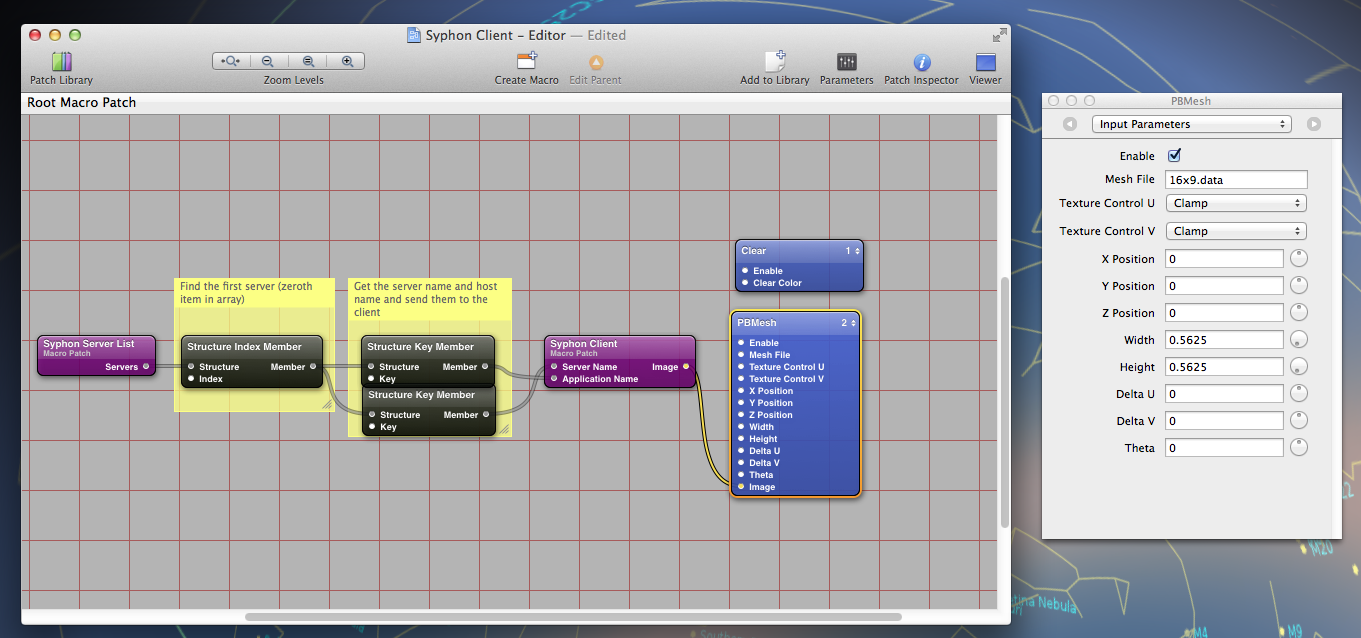Click the Add to Library icon
Screen dimensions: 1361x638
pyautogui.click(x=775, y=61)
